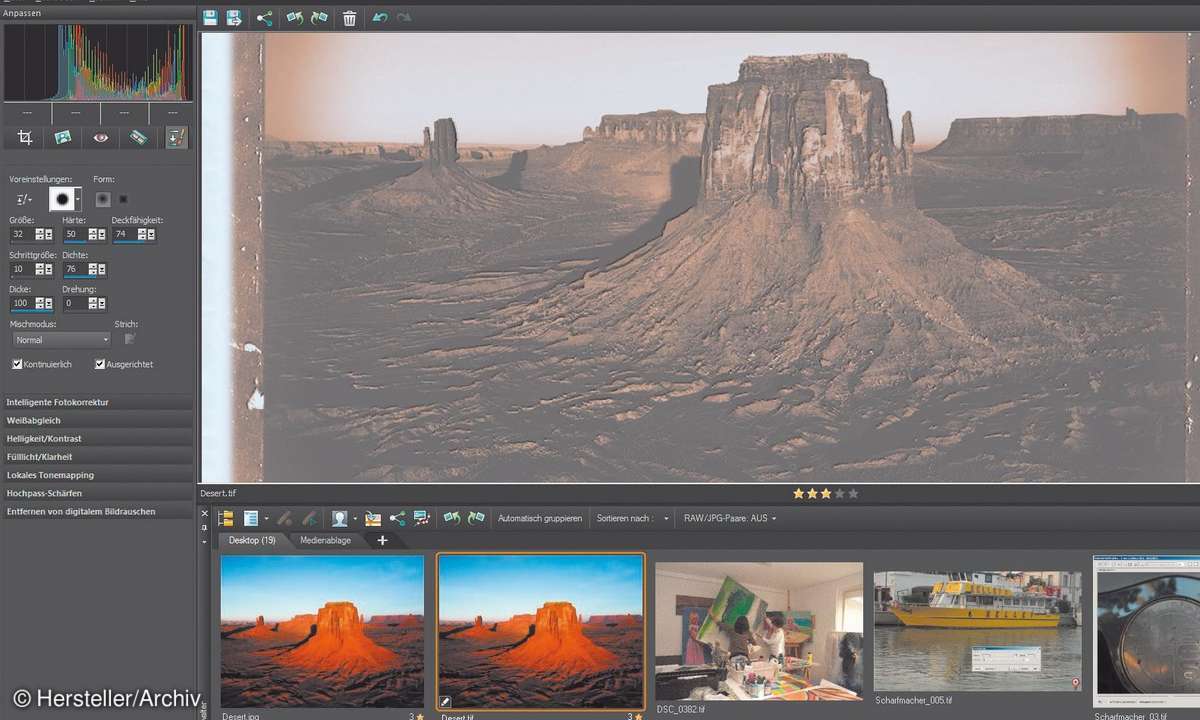Image resolution: width=1200 pixels, height=720 pixels.
Task: Select the clone brush tool icon
Action: coord(176,138)
